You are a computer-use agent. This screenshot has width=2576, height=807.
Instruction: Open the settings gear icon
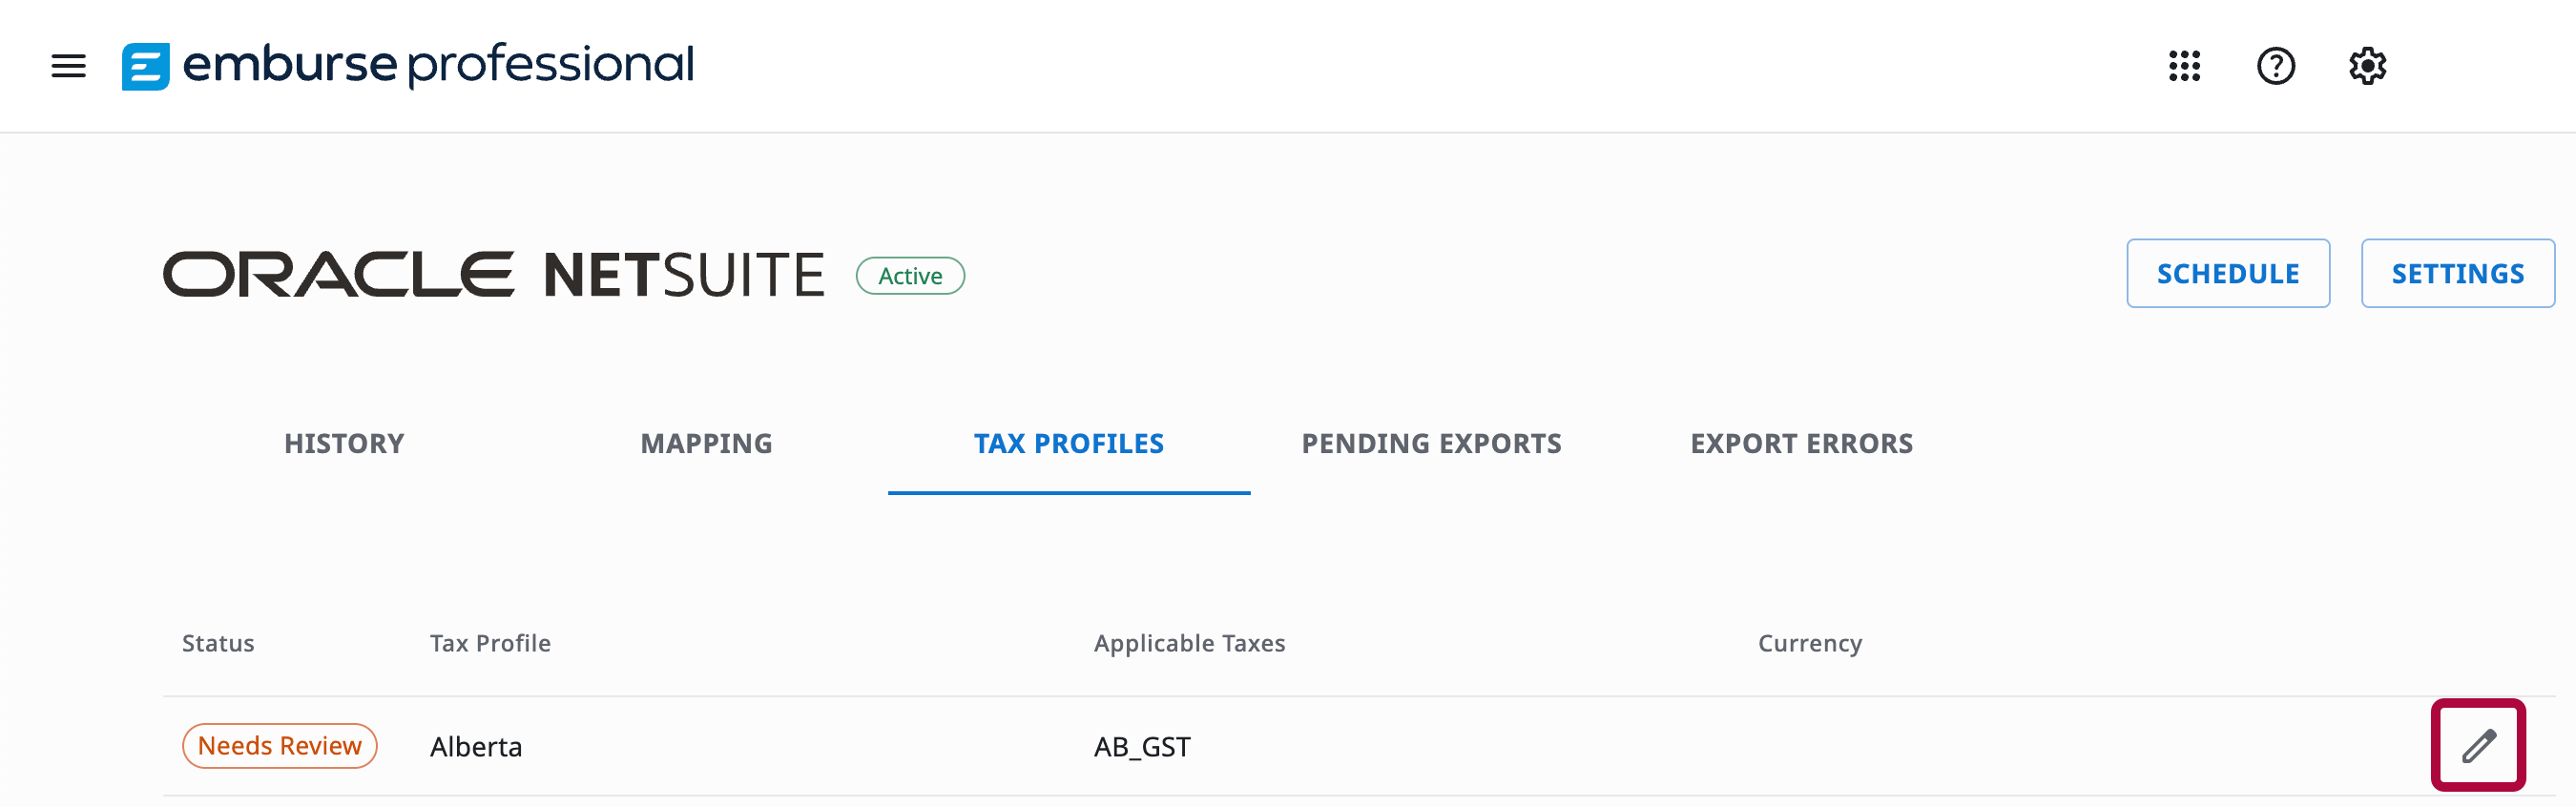(x=2367, y=66)
